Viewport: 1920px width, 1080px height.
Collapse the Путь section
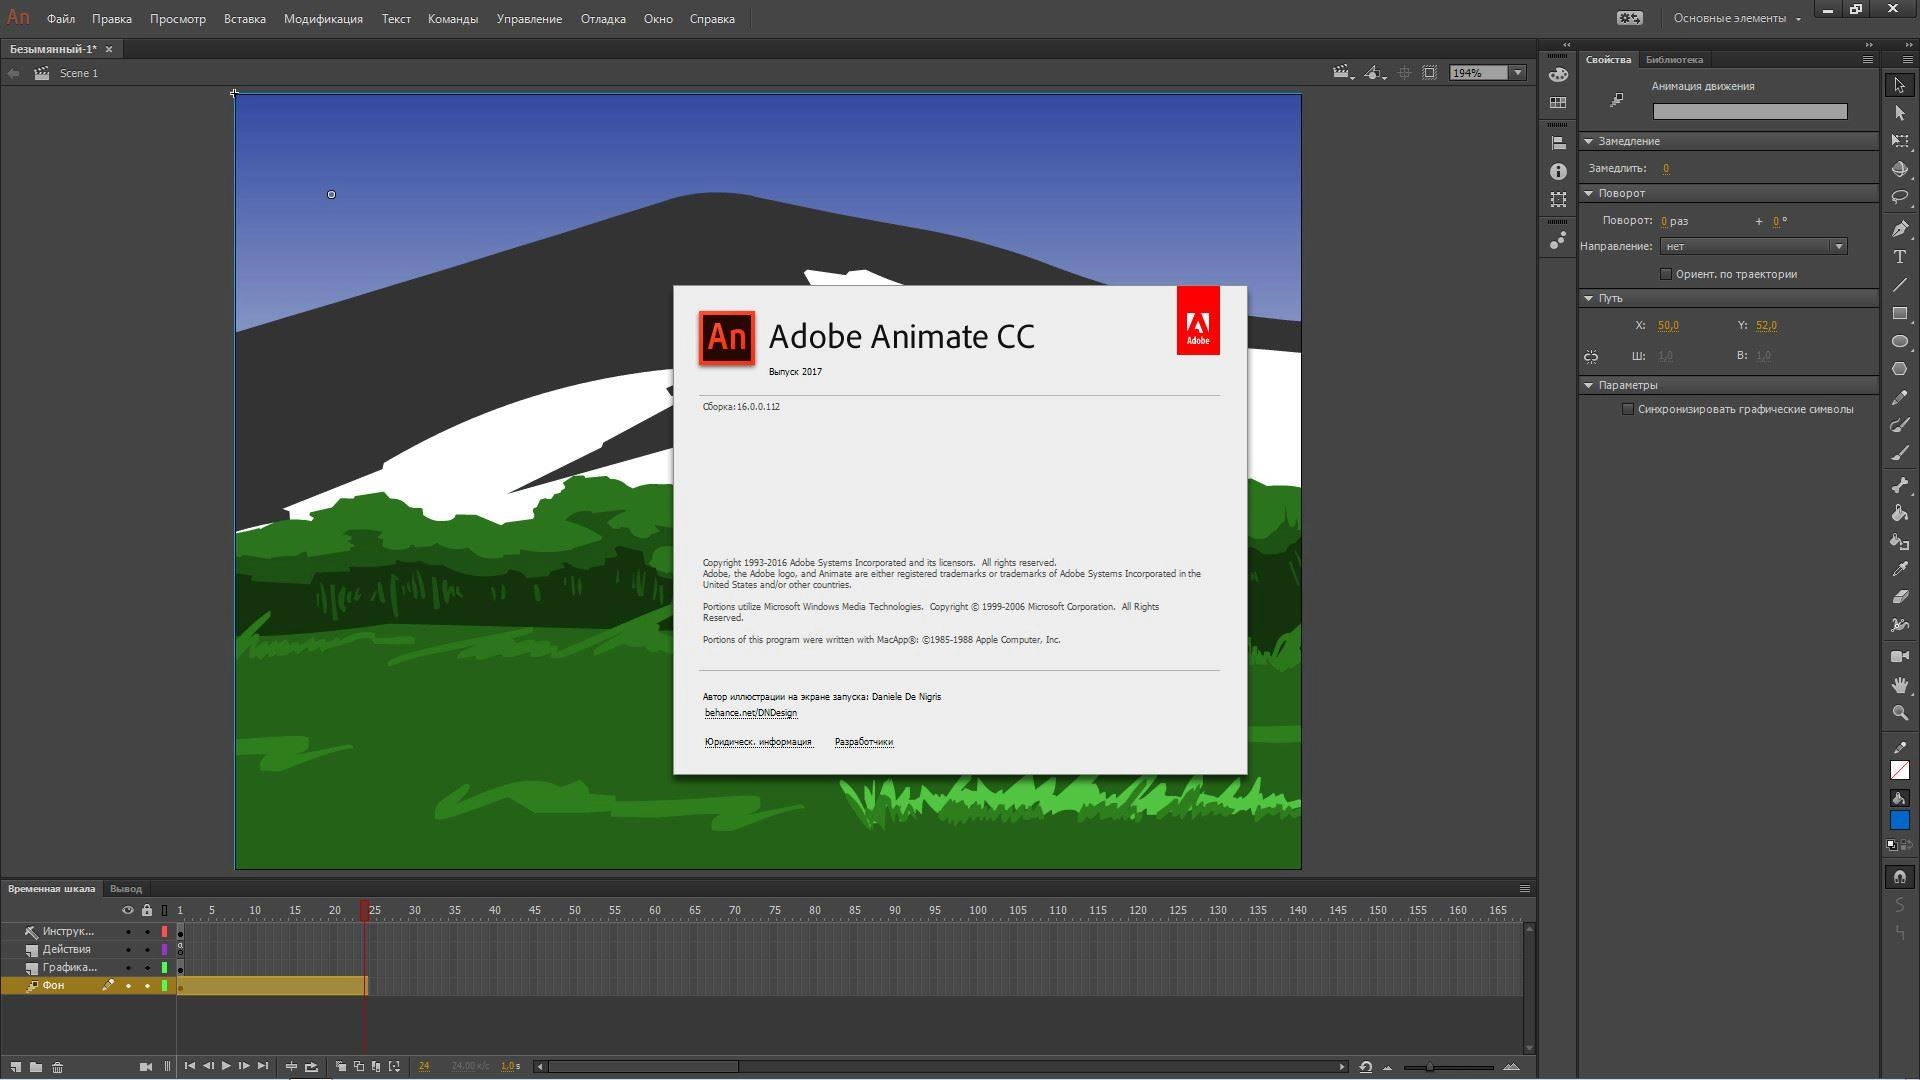point(1588,298)
